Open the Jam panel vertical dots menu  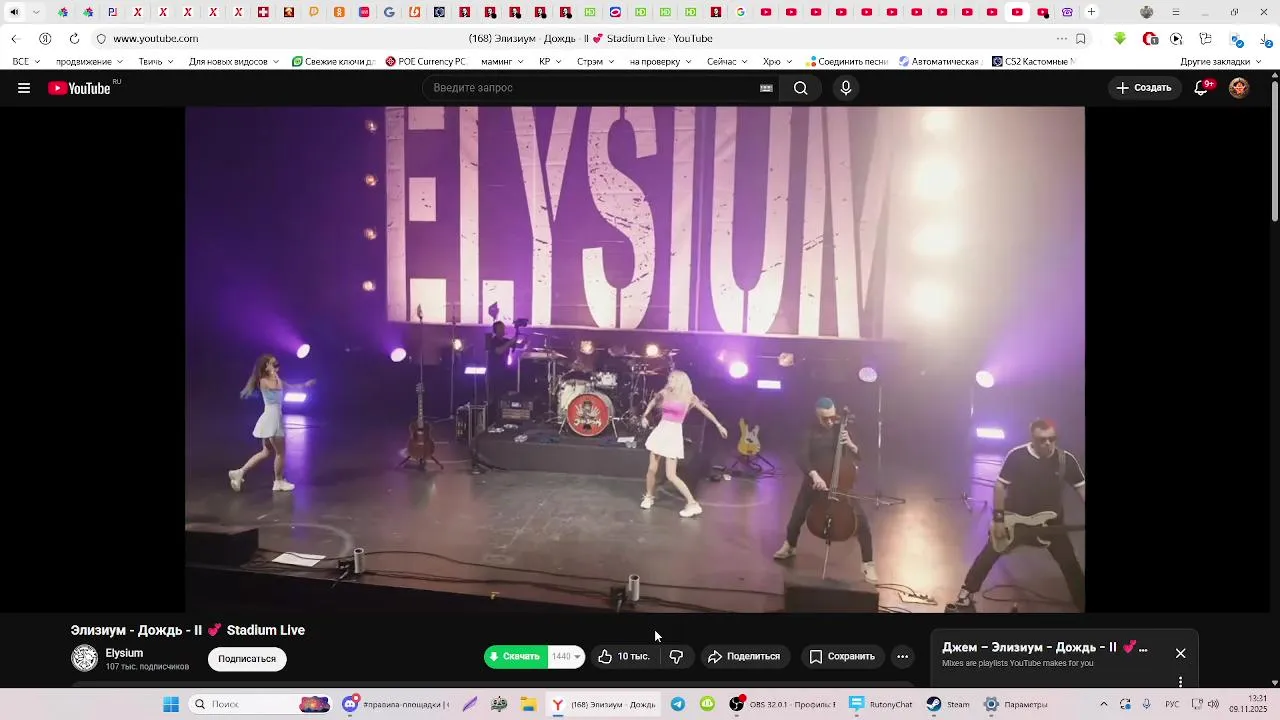coord(1181,681)
